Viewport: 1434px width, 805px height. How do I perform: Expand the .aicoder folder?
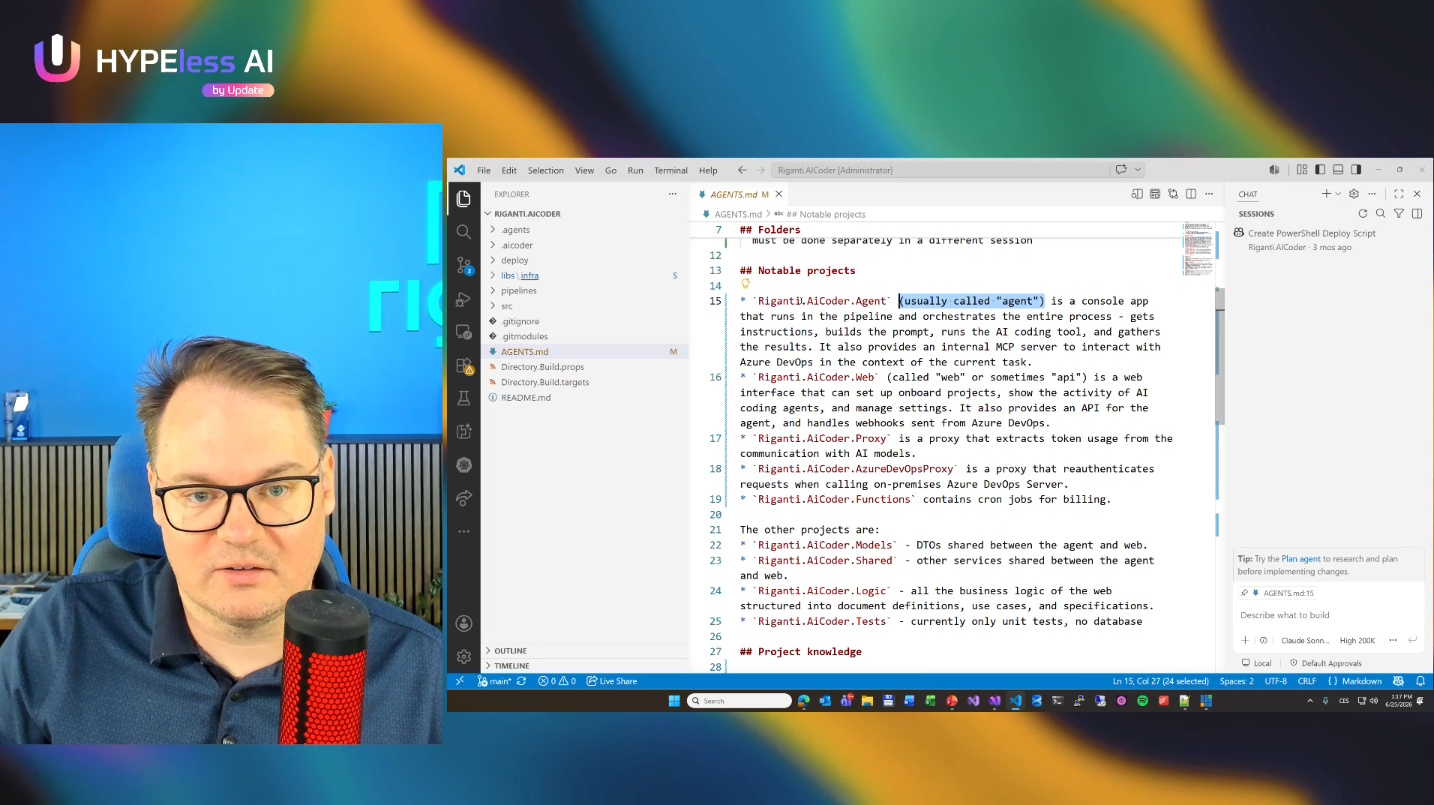585,245
